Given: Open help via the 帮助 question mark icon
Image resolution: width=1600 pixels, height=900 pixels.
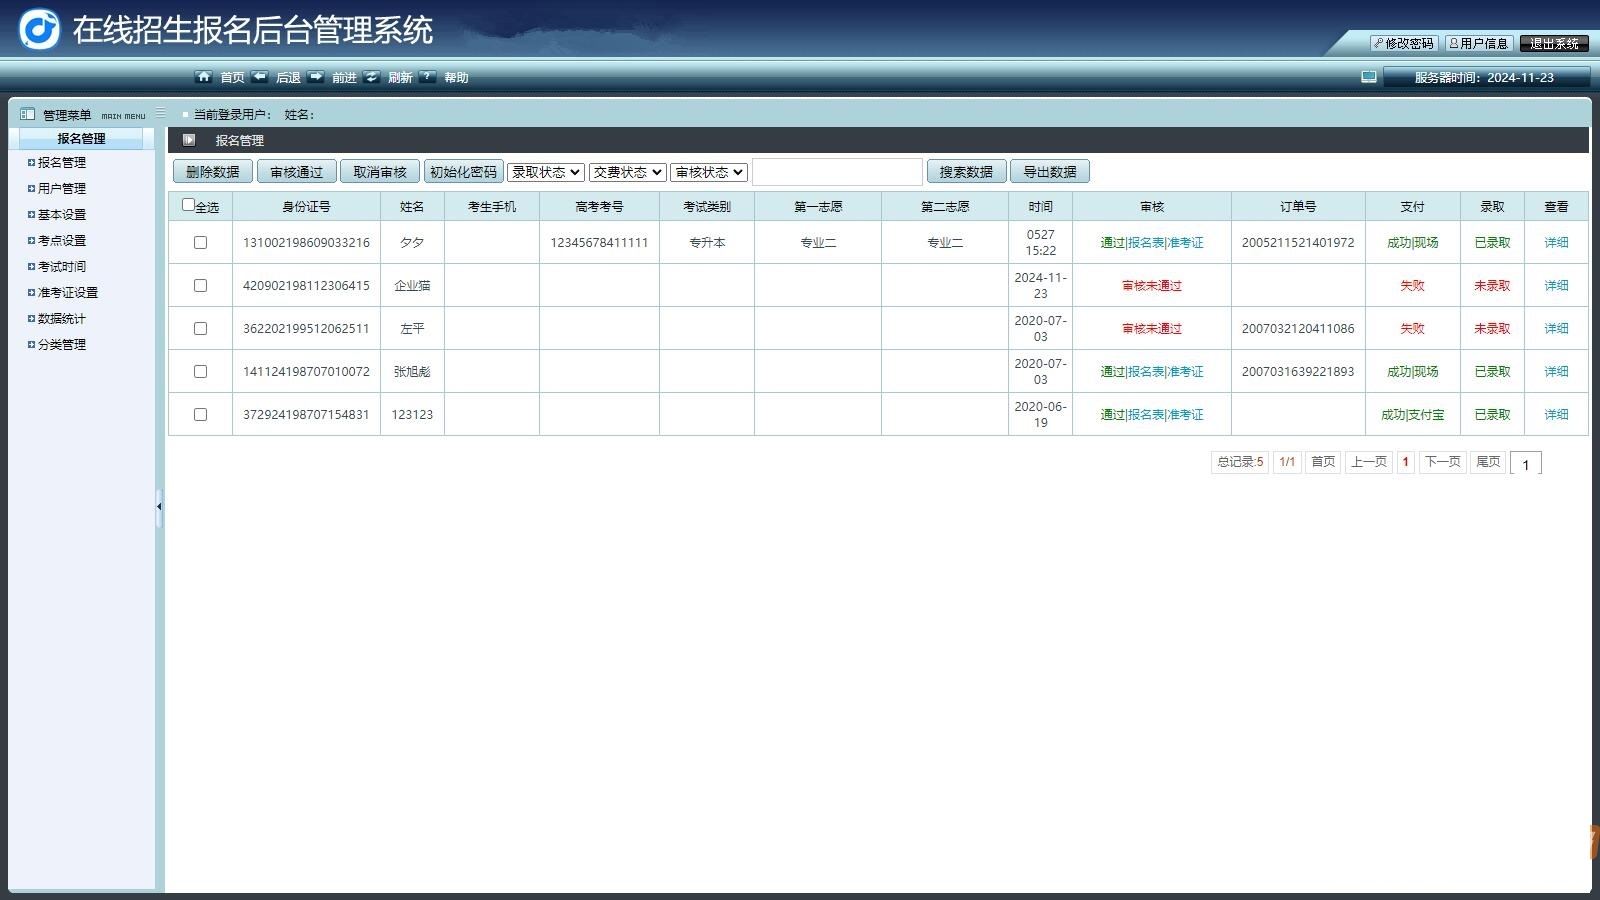Looking at the screenshot, I should [x=428, y=77].
